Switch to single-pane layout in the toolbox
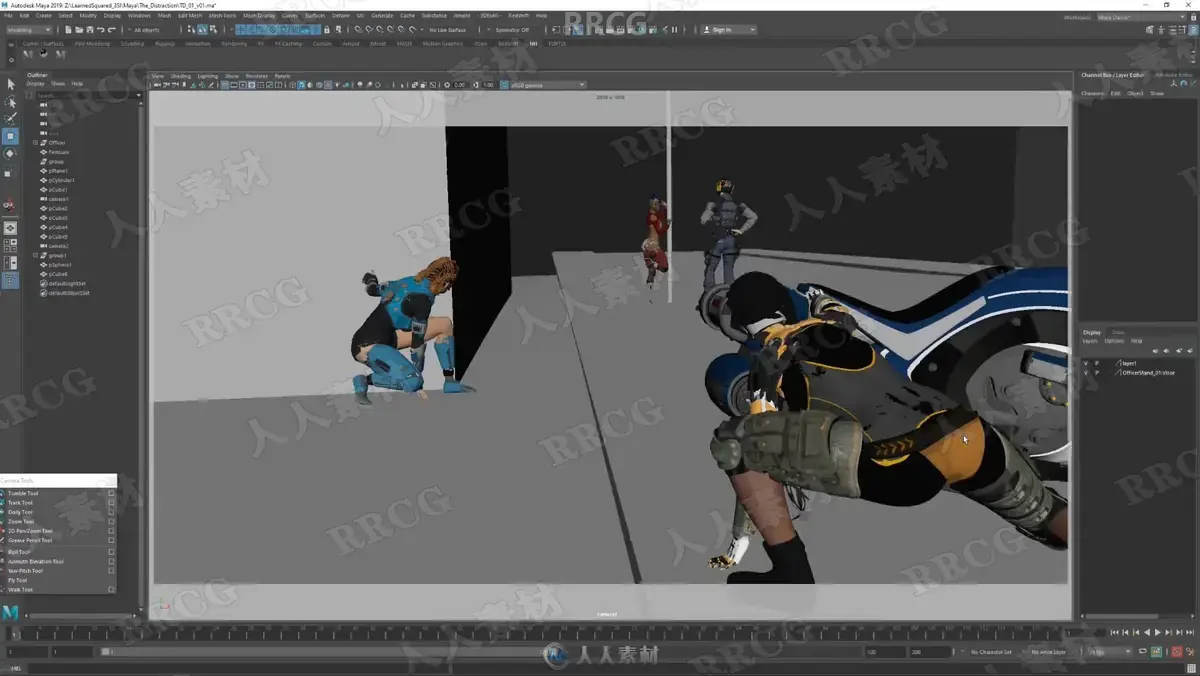The width and height of the screenshot is (1200, 676). [x=10, y=228]
